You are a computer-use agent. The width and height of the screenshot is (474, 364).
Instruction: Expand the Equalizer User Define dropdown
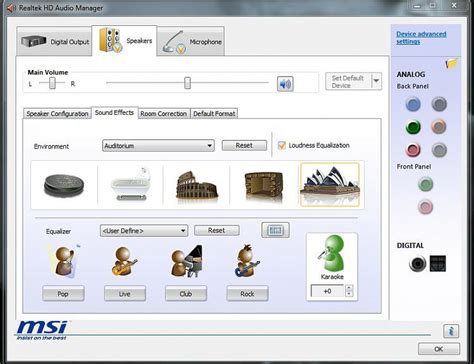tap(144, 231)
